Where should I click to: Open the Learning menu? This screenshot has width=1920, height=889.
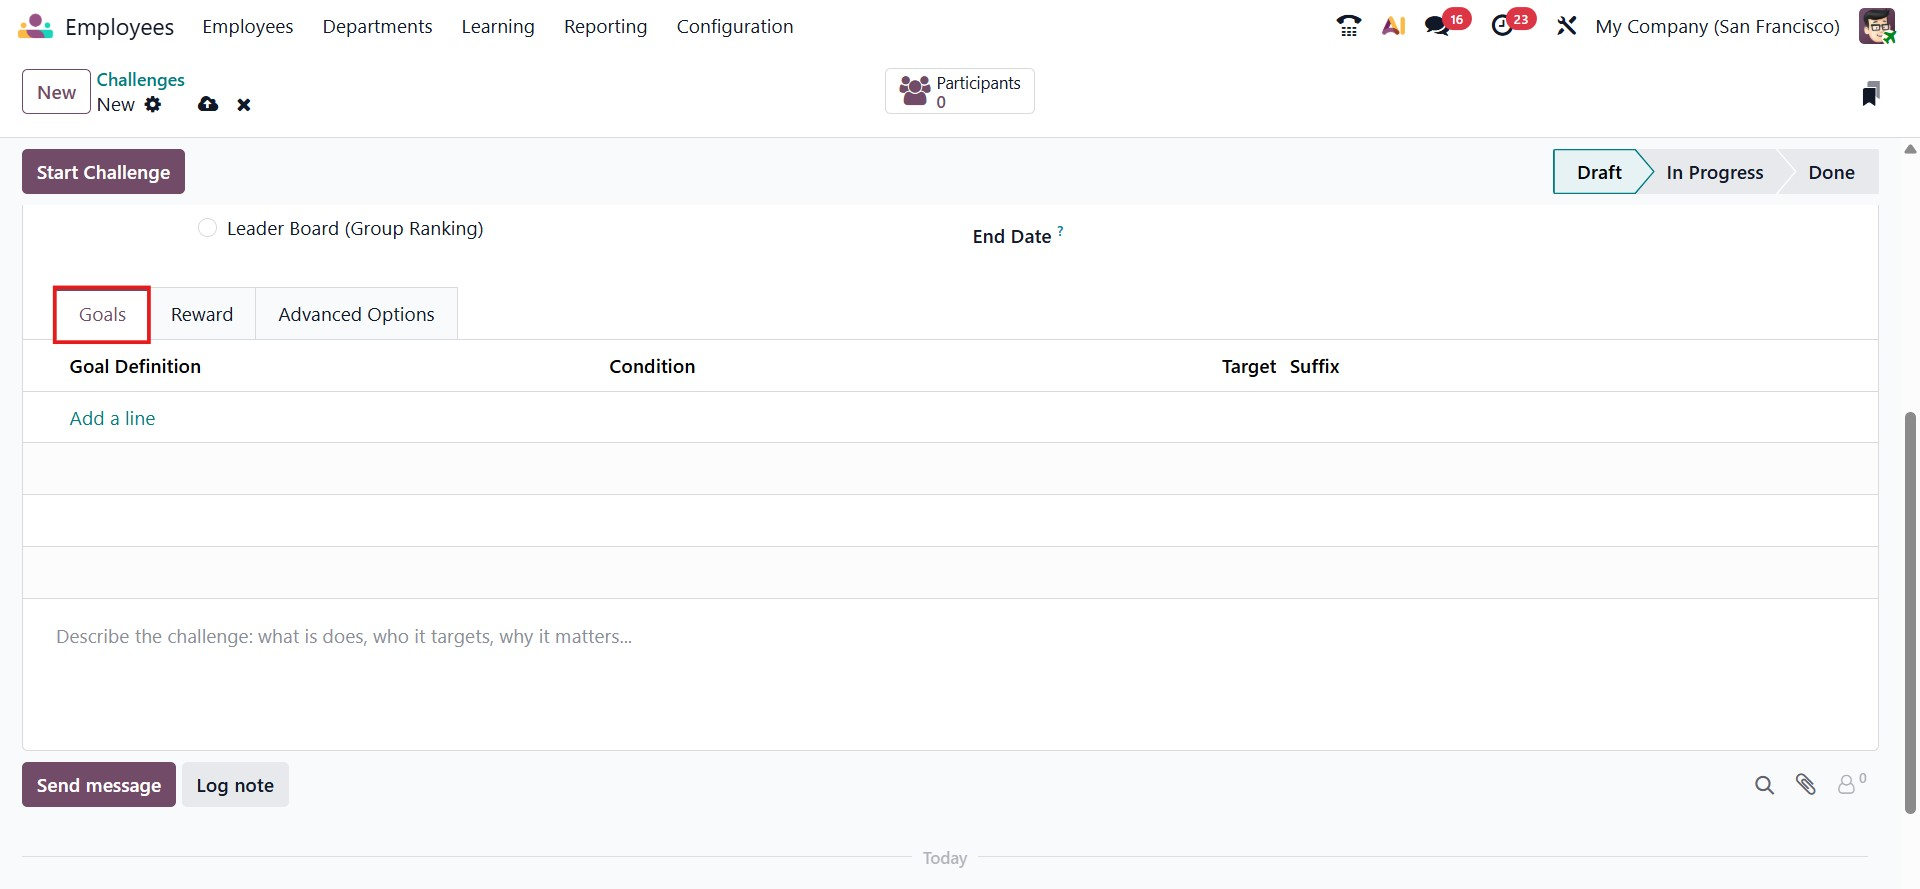tap(498, 27)
